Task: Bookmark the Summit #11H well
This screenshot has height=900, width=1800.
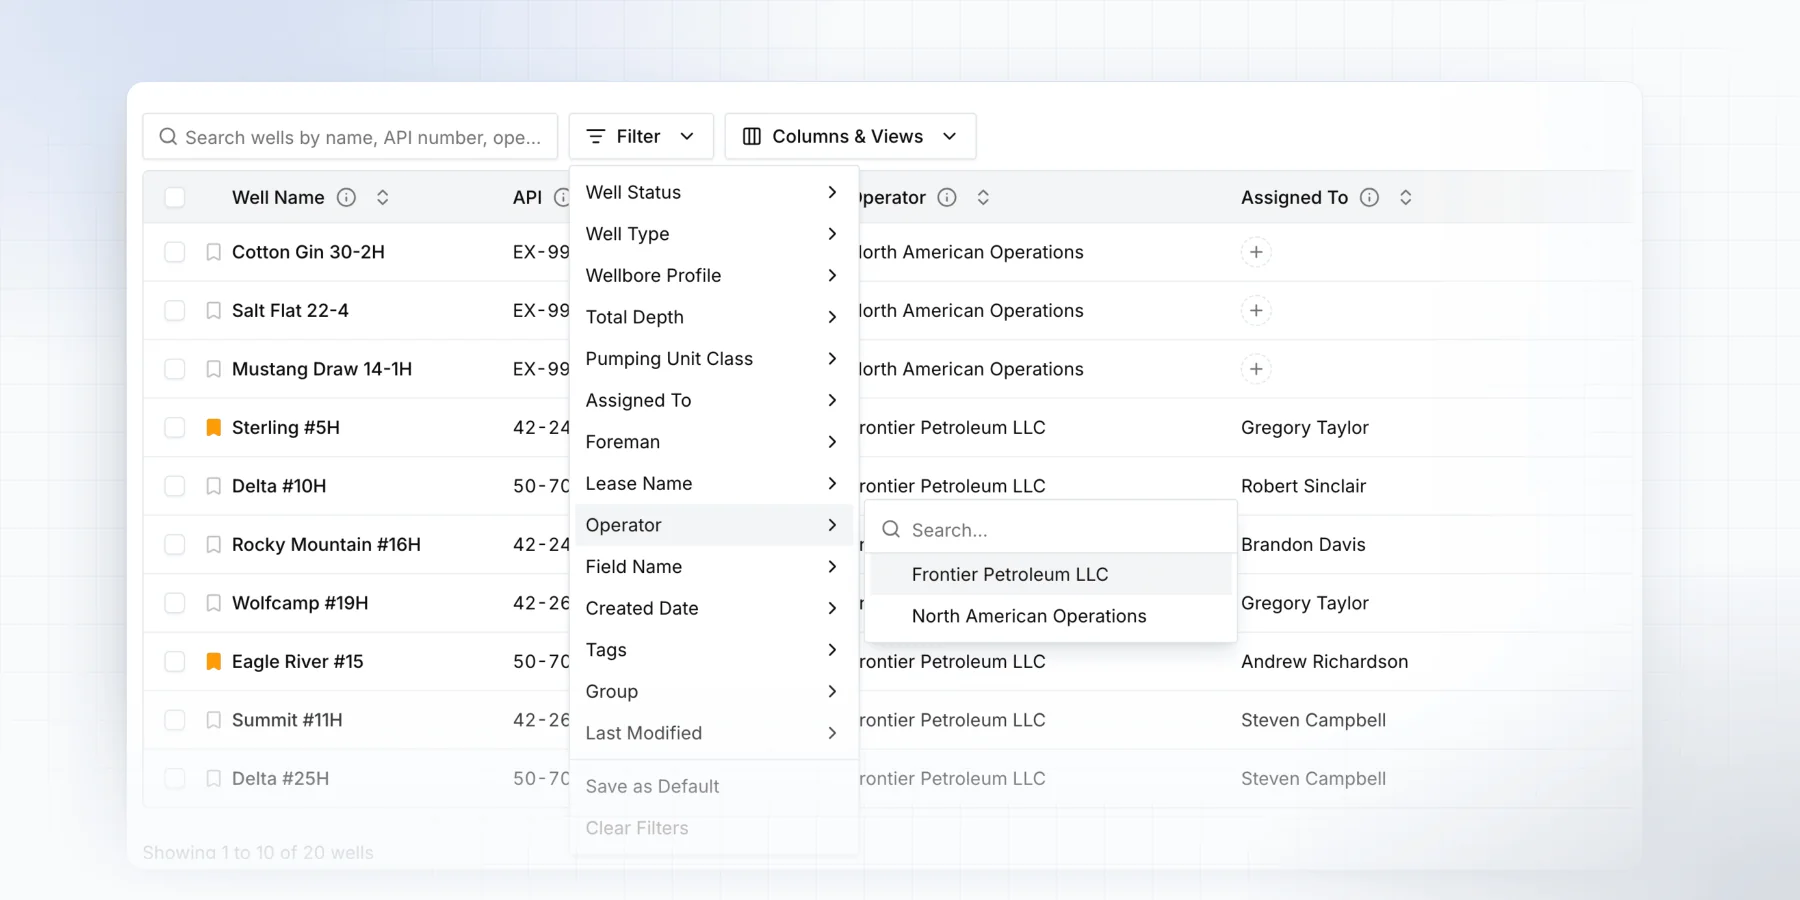Action: pos(213,720)
